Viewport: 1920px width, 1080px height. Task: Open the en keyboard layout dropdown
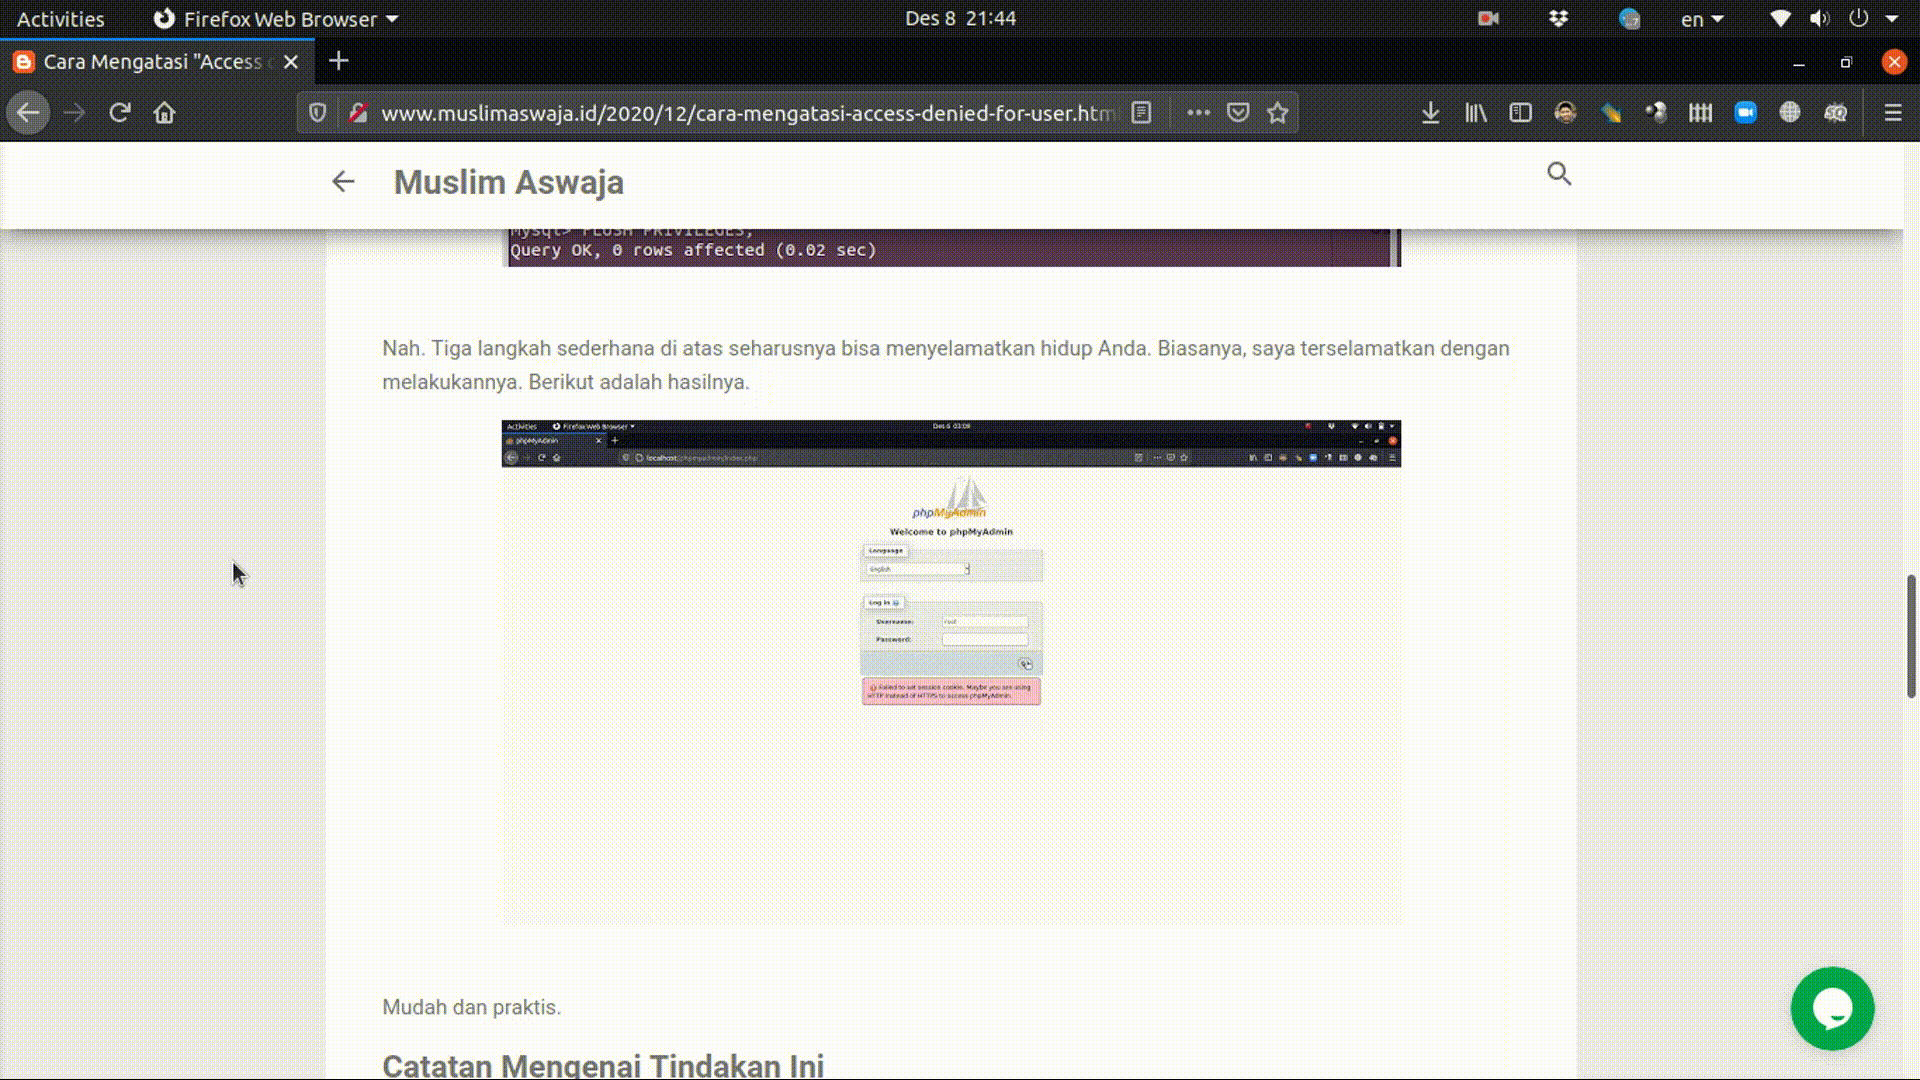pos(1701,19)
